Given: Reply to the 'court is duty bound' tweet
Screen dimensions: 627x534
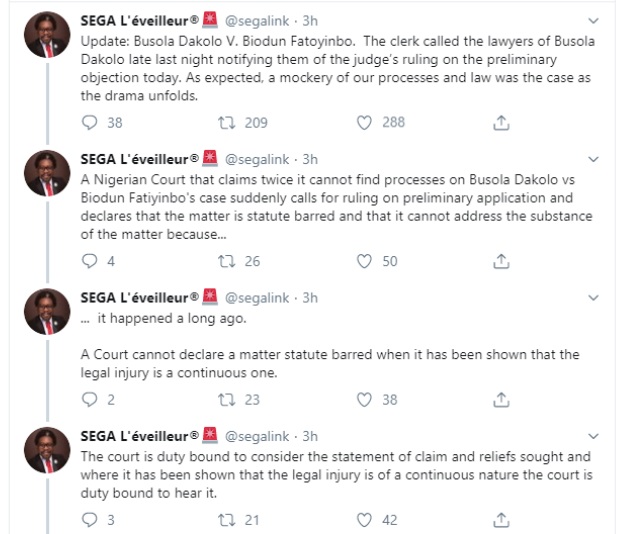Looking at the screenshot, I should (x=89, y=519).
